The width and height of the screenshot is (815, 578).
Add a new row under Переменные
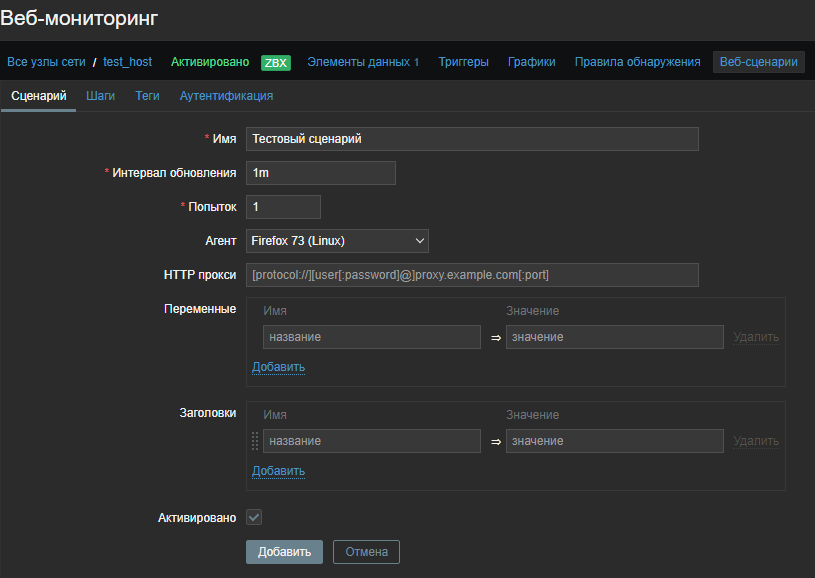278,367
